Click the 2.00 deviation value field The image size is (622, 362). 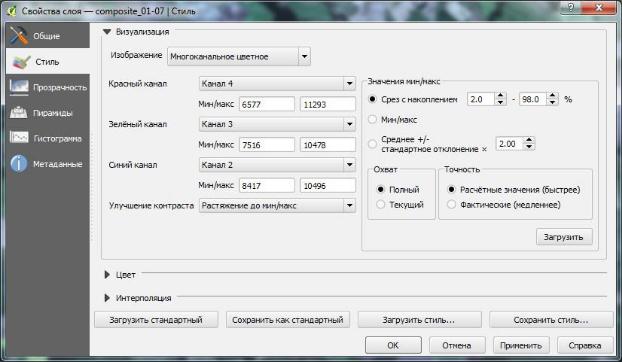tap(510, 144)
